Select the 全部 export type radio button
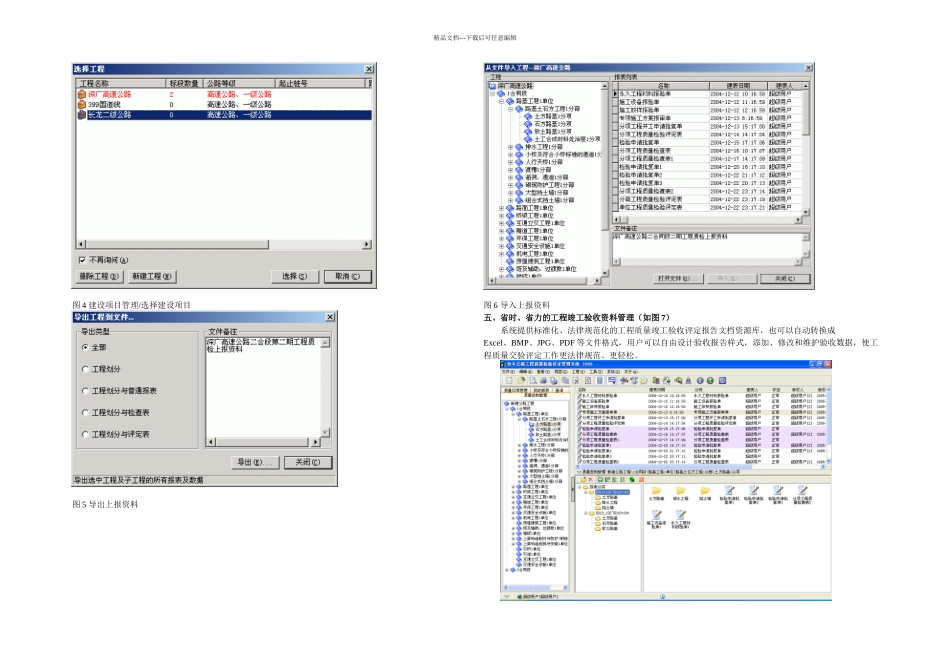 point(84,347)
